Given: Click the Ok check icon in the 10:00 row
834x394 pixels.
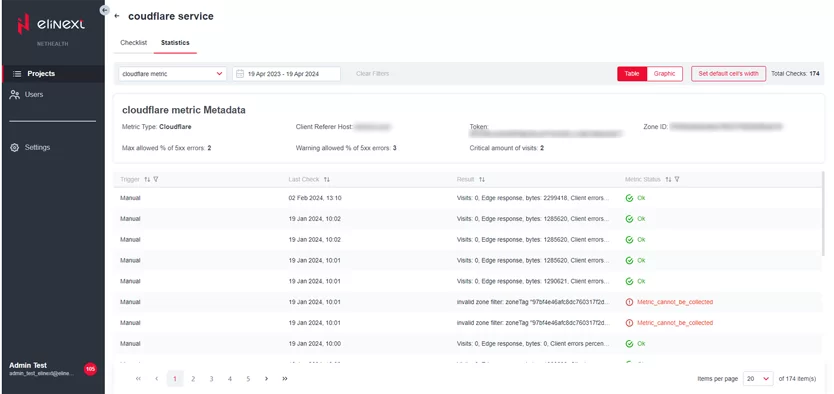Looking at the screenshot, I should [629, 344].
